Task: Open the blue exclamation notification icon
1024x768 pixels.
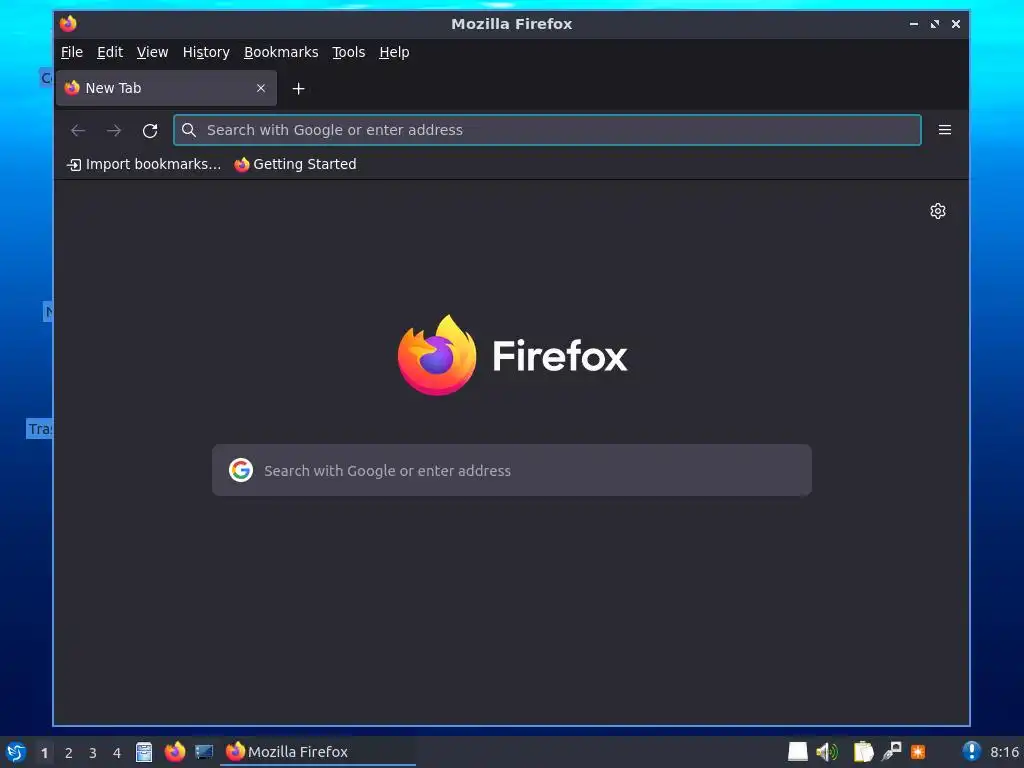Action: click(971, 751)
